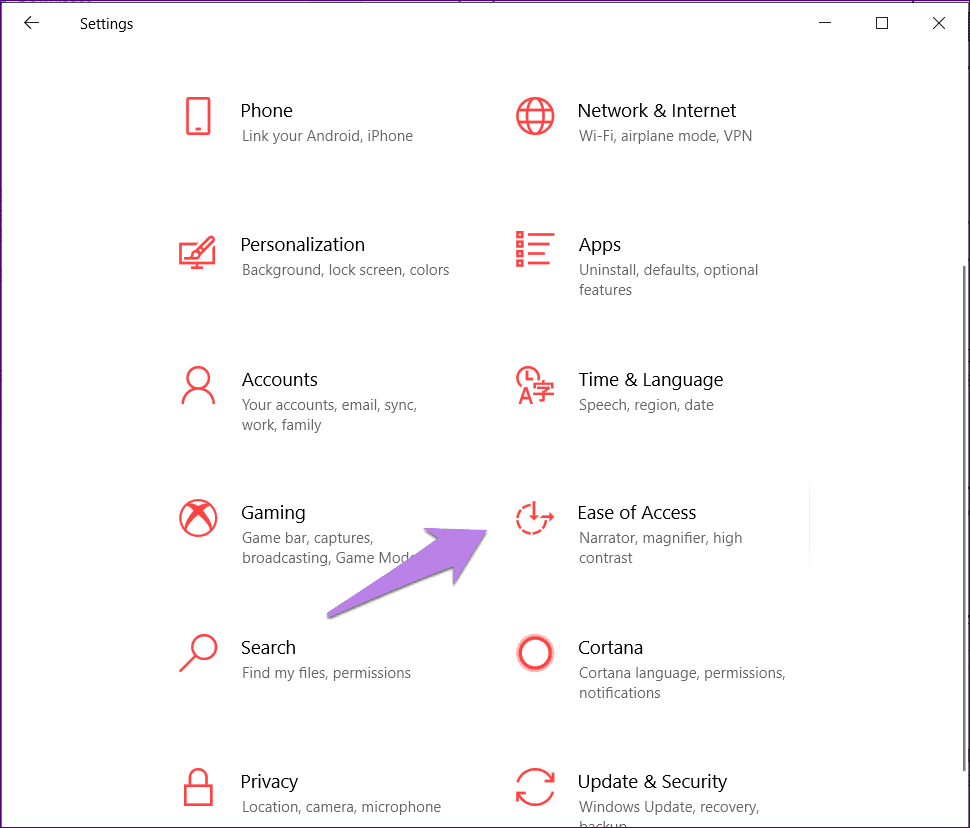Click the Network & Internet globe icon
This screenshot has width=970, height=828.
tap(535, 116)
